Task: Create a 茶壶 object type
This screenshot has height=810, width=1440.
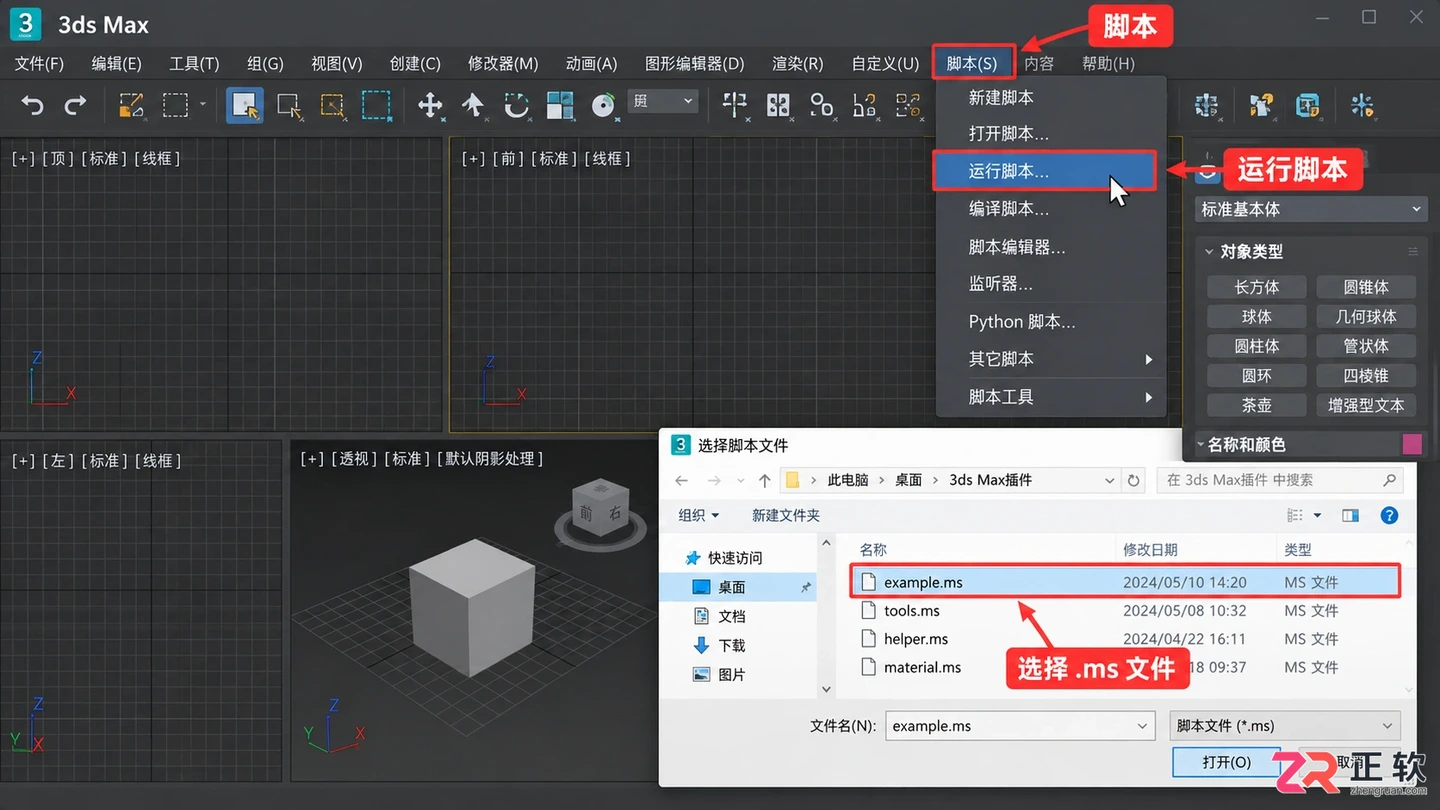Action: coord(1257,405)
